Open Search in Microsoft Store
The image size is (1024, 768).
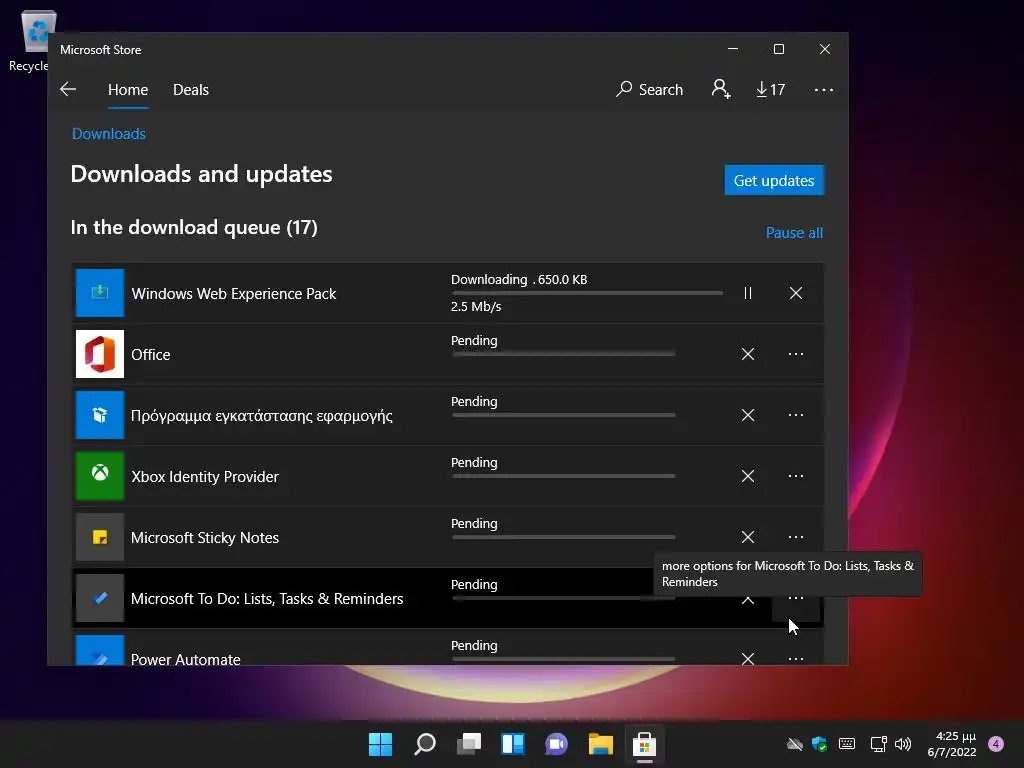pos(649,89)
